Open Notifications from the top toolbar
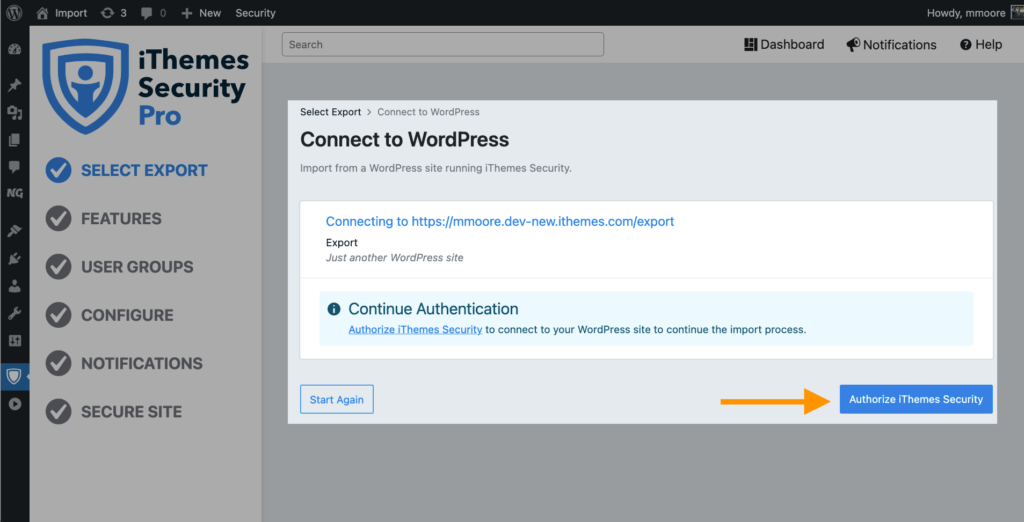The width and height of the screenshot is (1024, 522). tap(891, 44)
